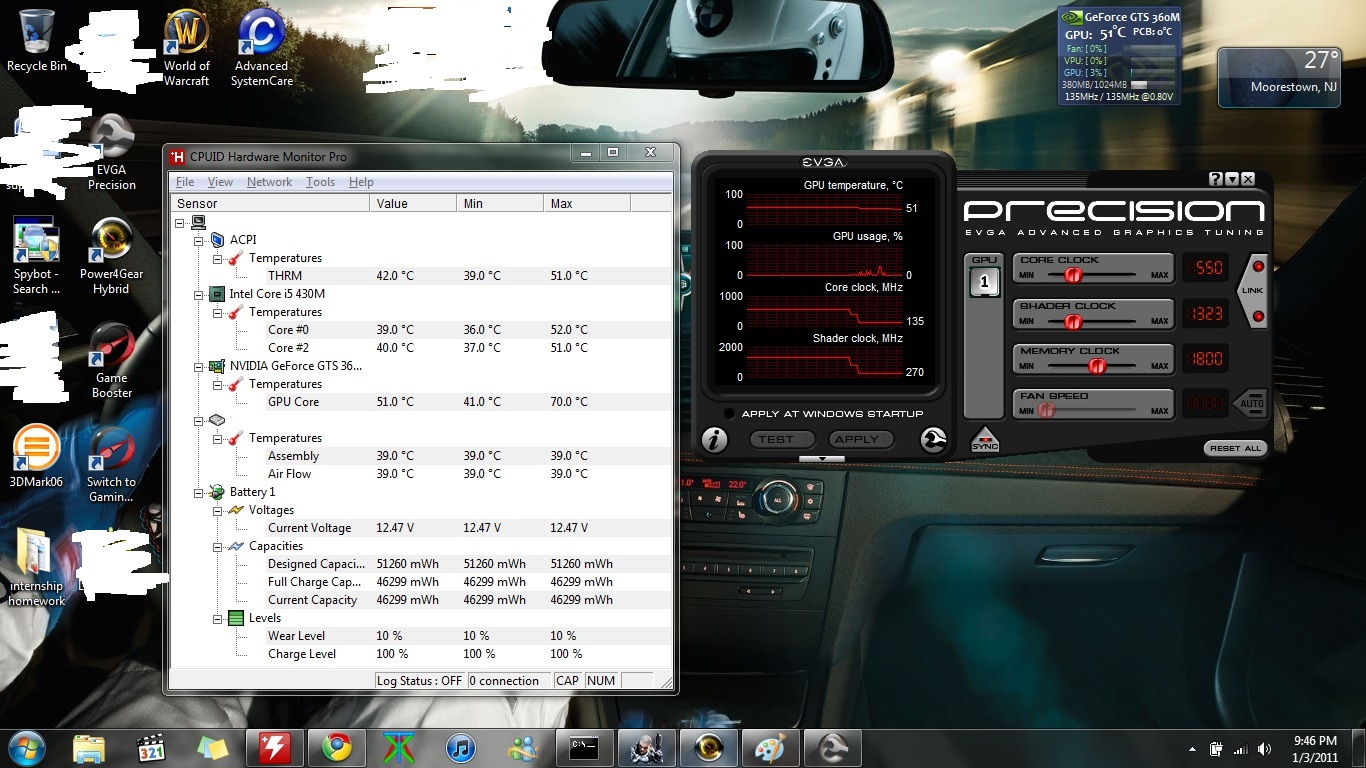The height and width of the screenshot is (768, 1366).
Task: Collapse the NVIDIA GeForce GTS node
Action: [x=198, y=366]
